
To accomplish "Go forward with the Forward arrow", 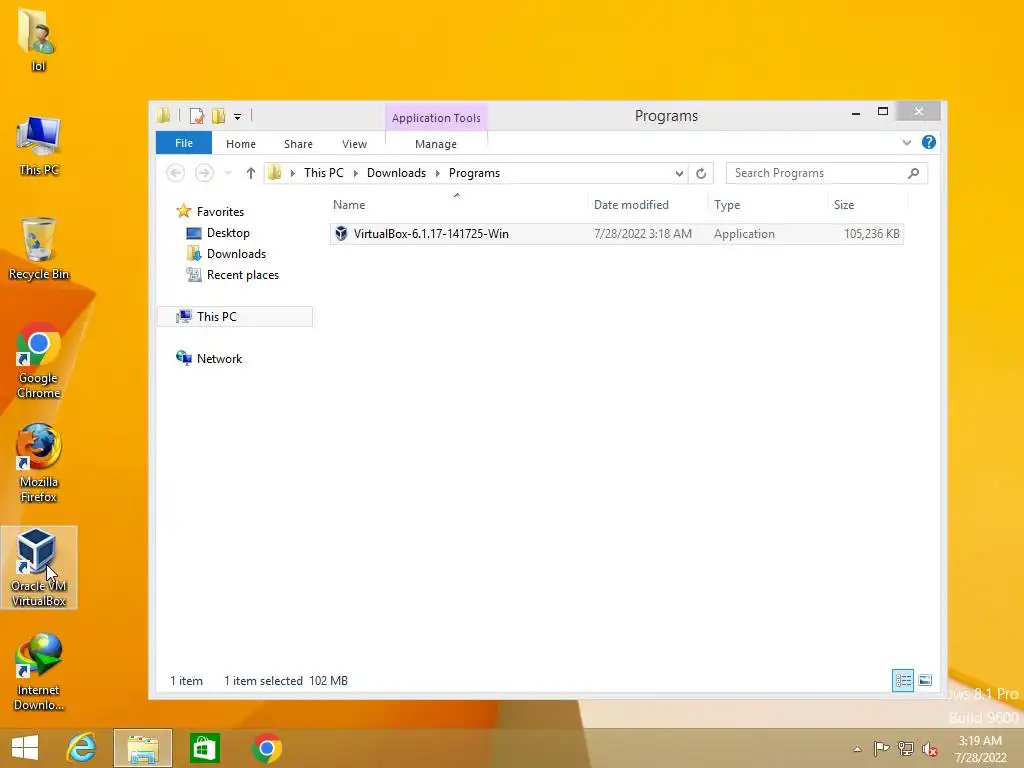I will pos(204,173).
